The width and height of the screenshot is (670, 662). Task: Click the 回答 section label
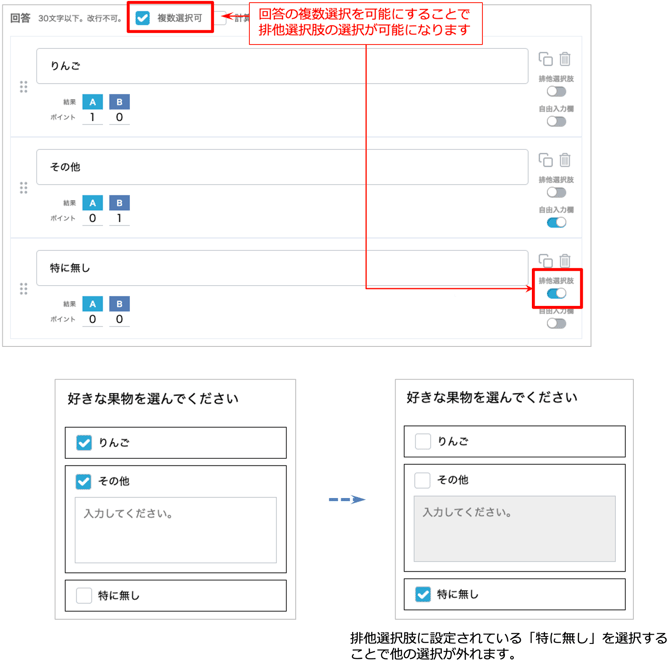coord(20,18)
